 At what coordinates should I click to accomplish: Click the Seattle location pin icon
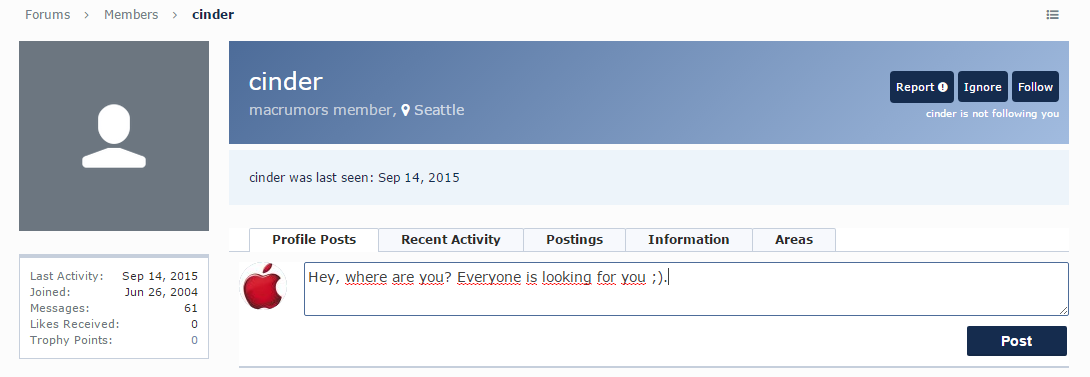[406, 111]
